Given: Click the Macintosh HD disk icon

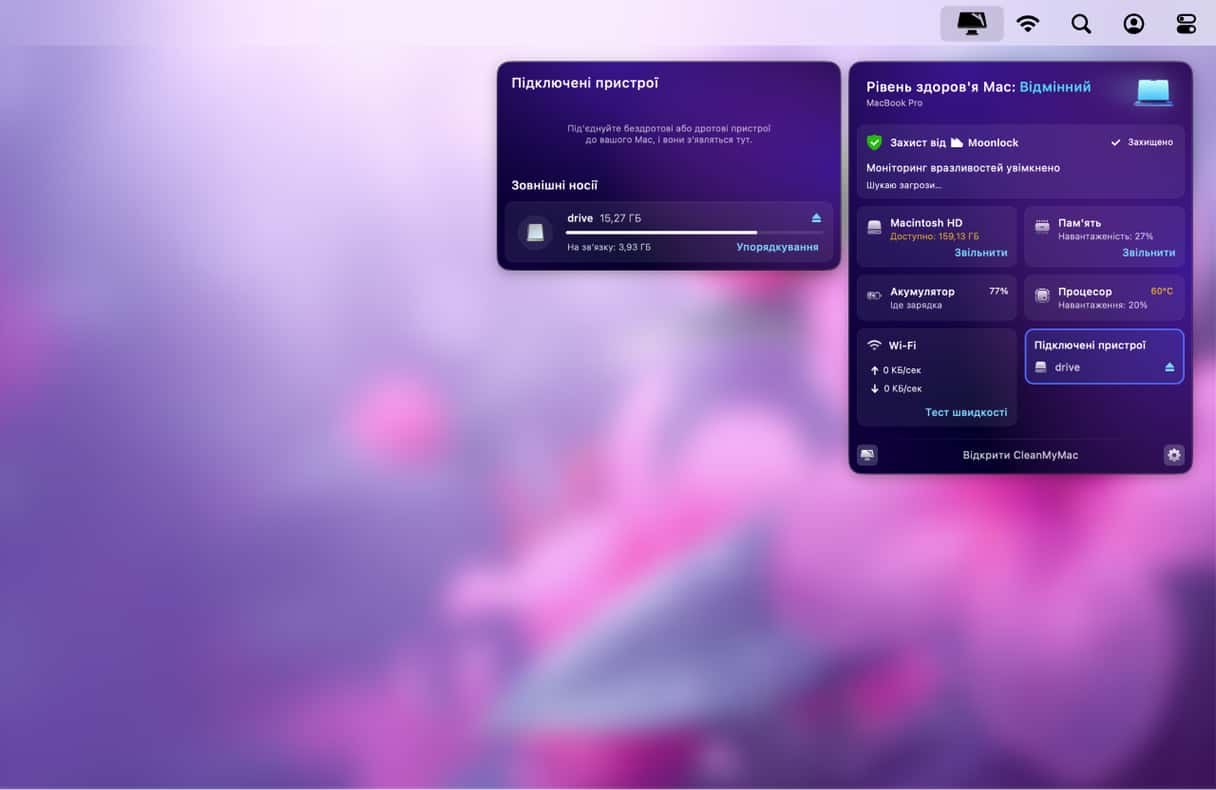Looking at the screenshot, I should tap(874, 227).
